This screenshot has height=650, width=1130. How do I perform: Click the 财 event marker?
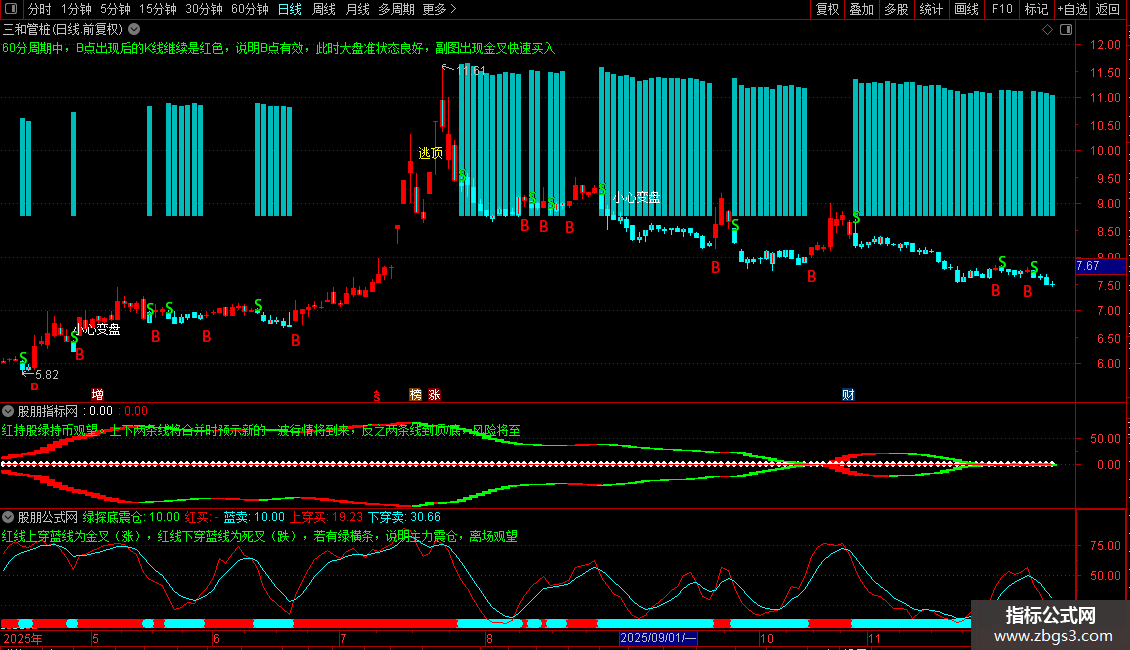point(848,394)
